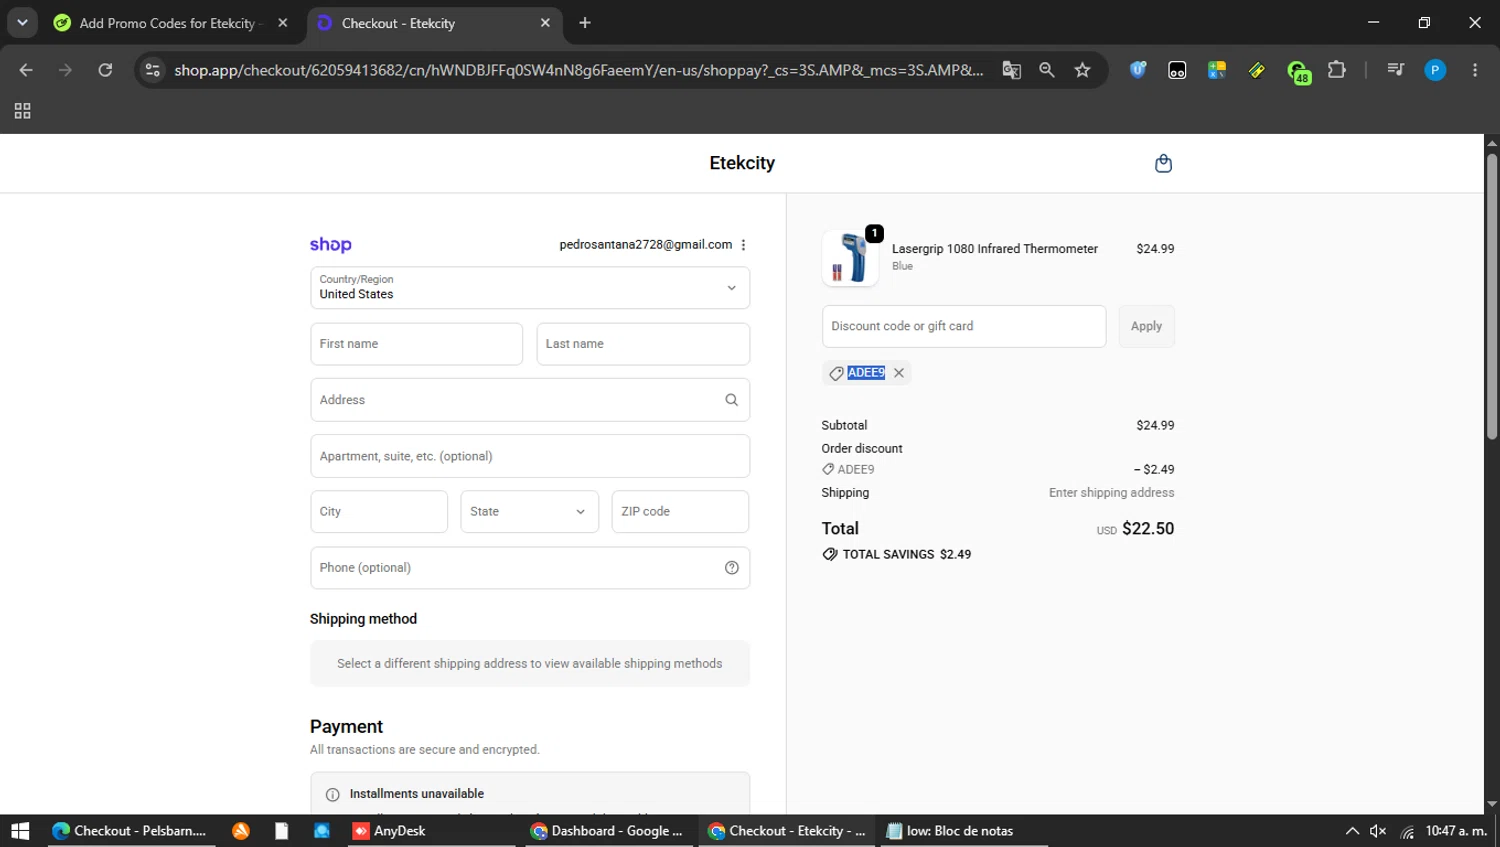1500x847 pixels.
Task: Click the site information icon in address bar
Action: pos(152,70)
